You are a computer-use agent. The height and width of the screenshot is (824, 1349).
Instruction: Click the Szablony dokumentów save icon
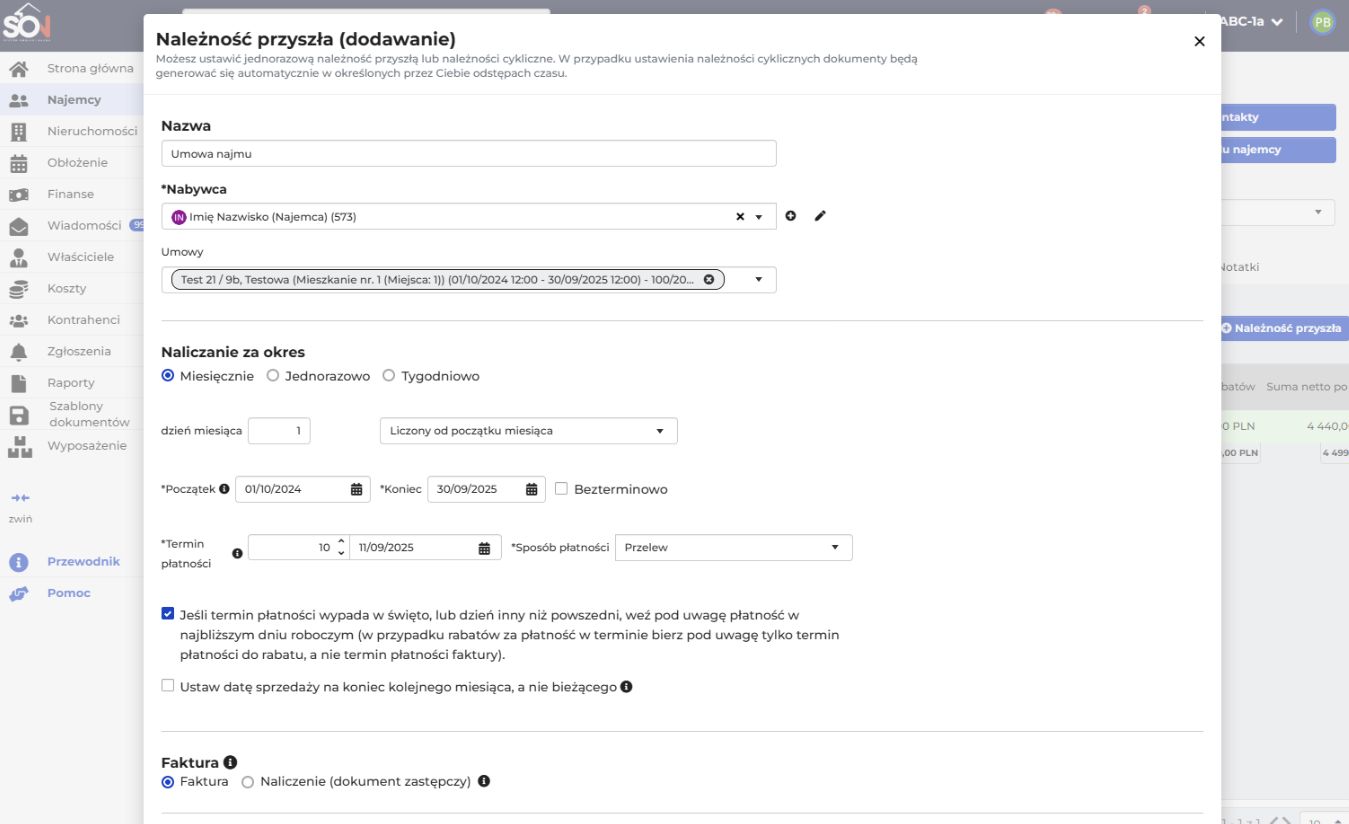coord(18,415)
